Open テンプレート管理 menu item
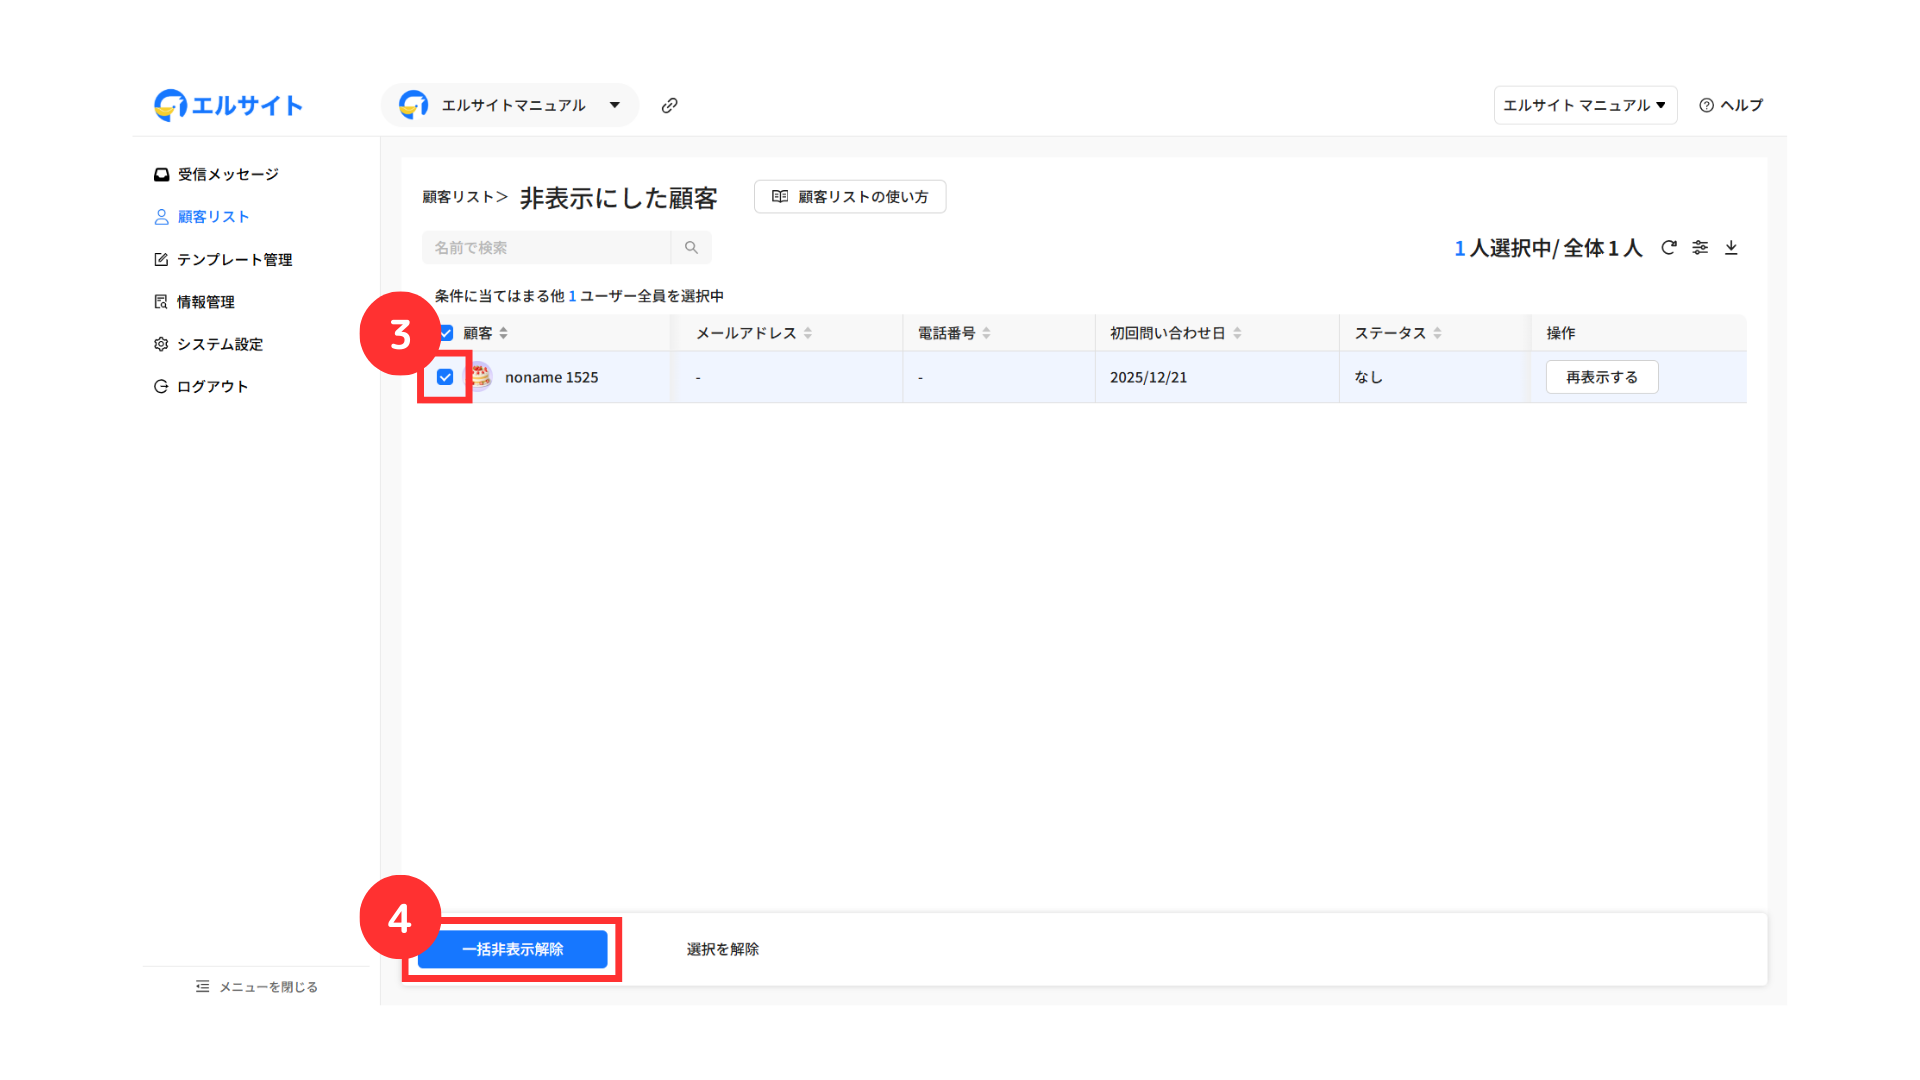 click(x=223, y=259)
